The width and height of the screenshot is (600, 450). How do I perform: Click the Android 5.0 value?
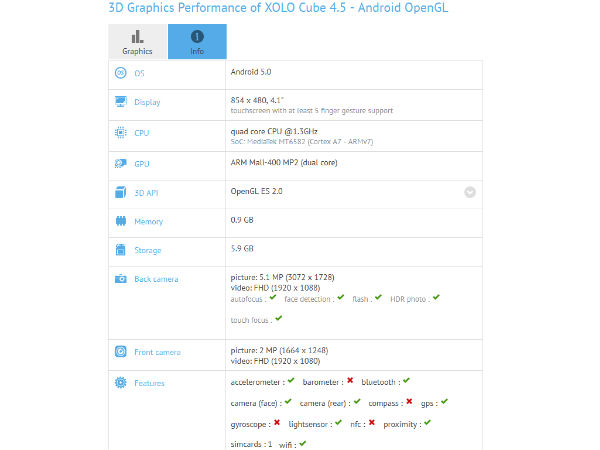coord(251,72)
